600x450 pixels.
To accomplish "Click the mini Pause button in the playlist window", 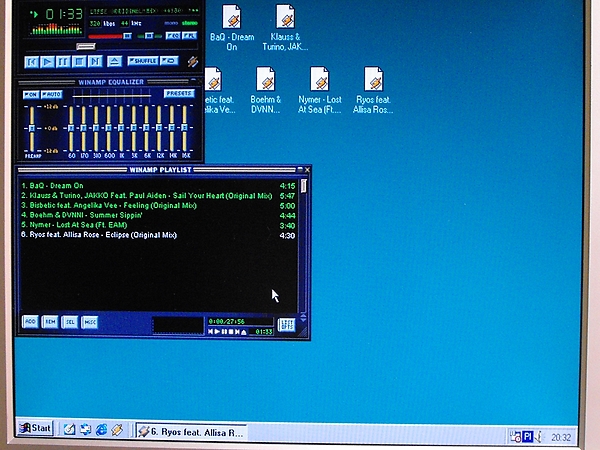I will pos(224,332).
